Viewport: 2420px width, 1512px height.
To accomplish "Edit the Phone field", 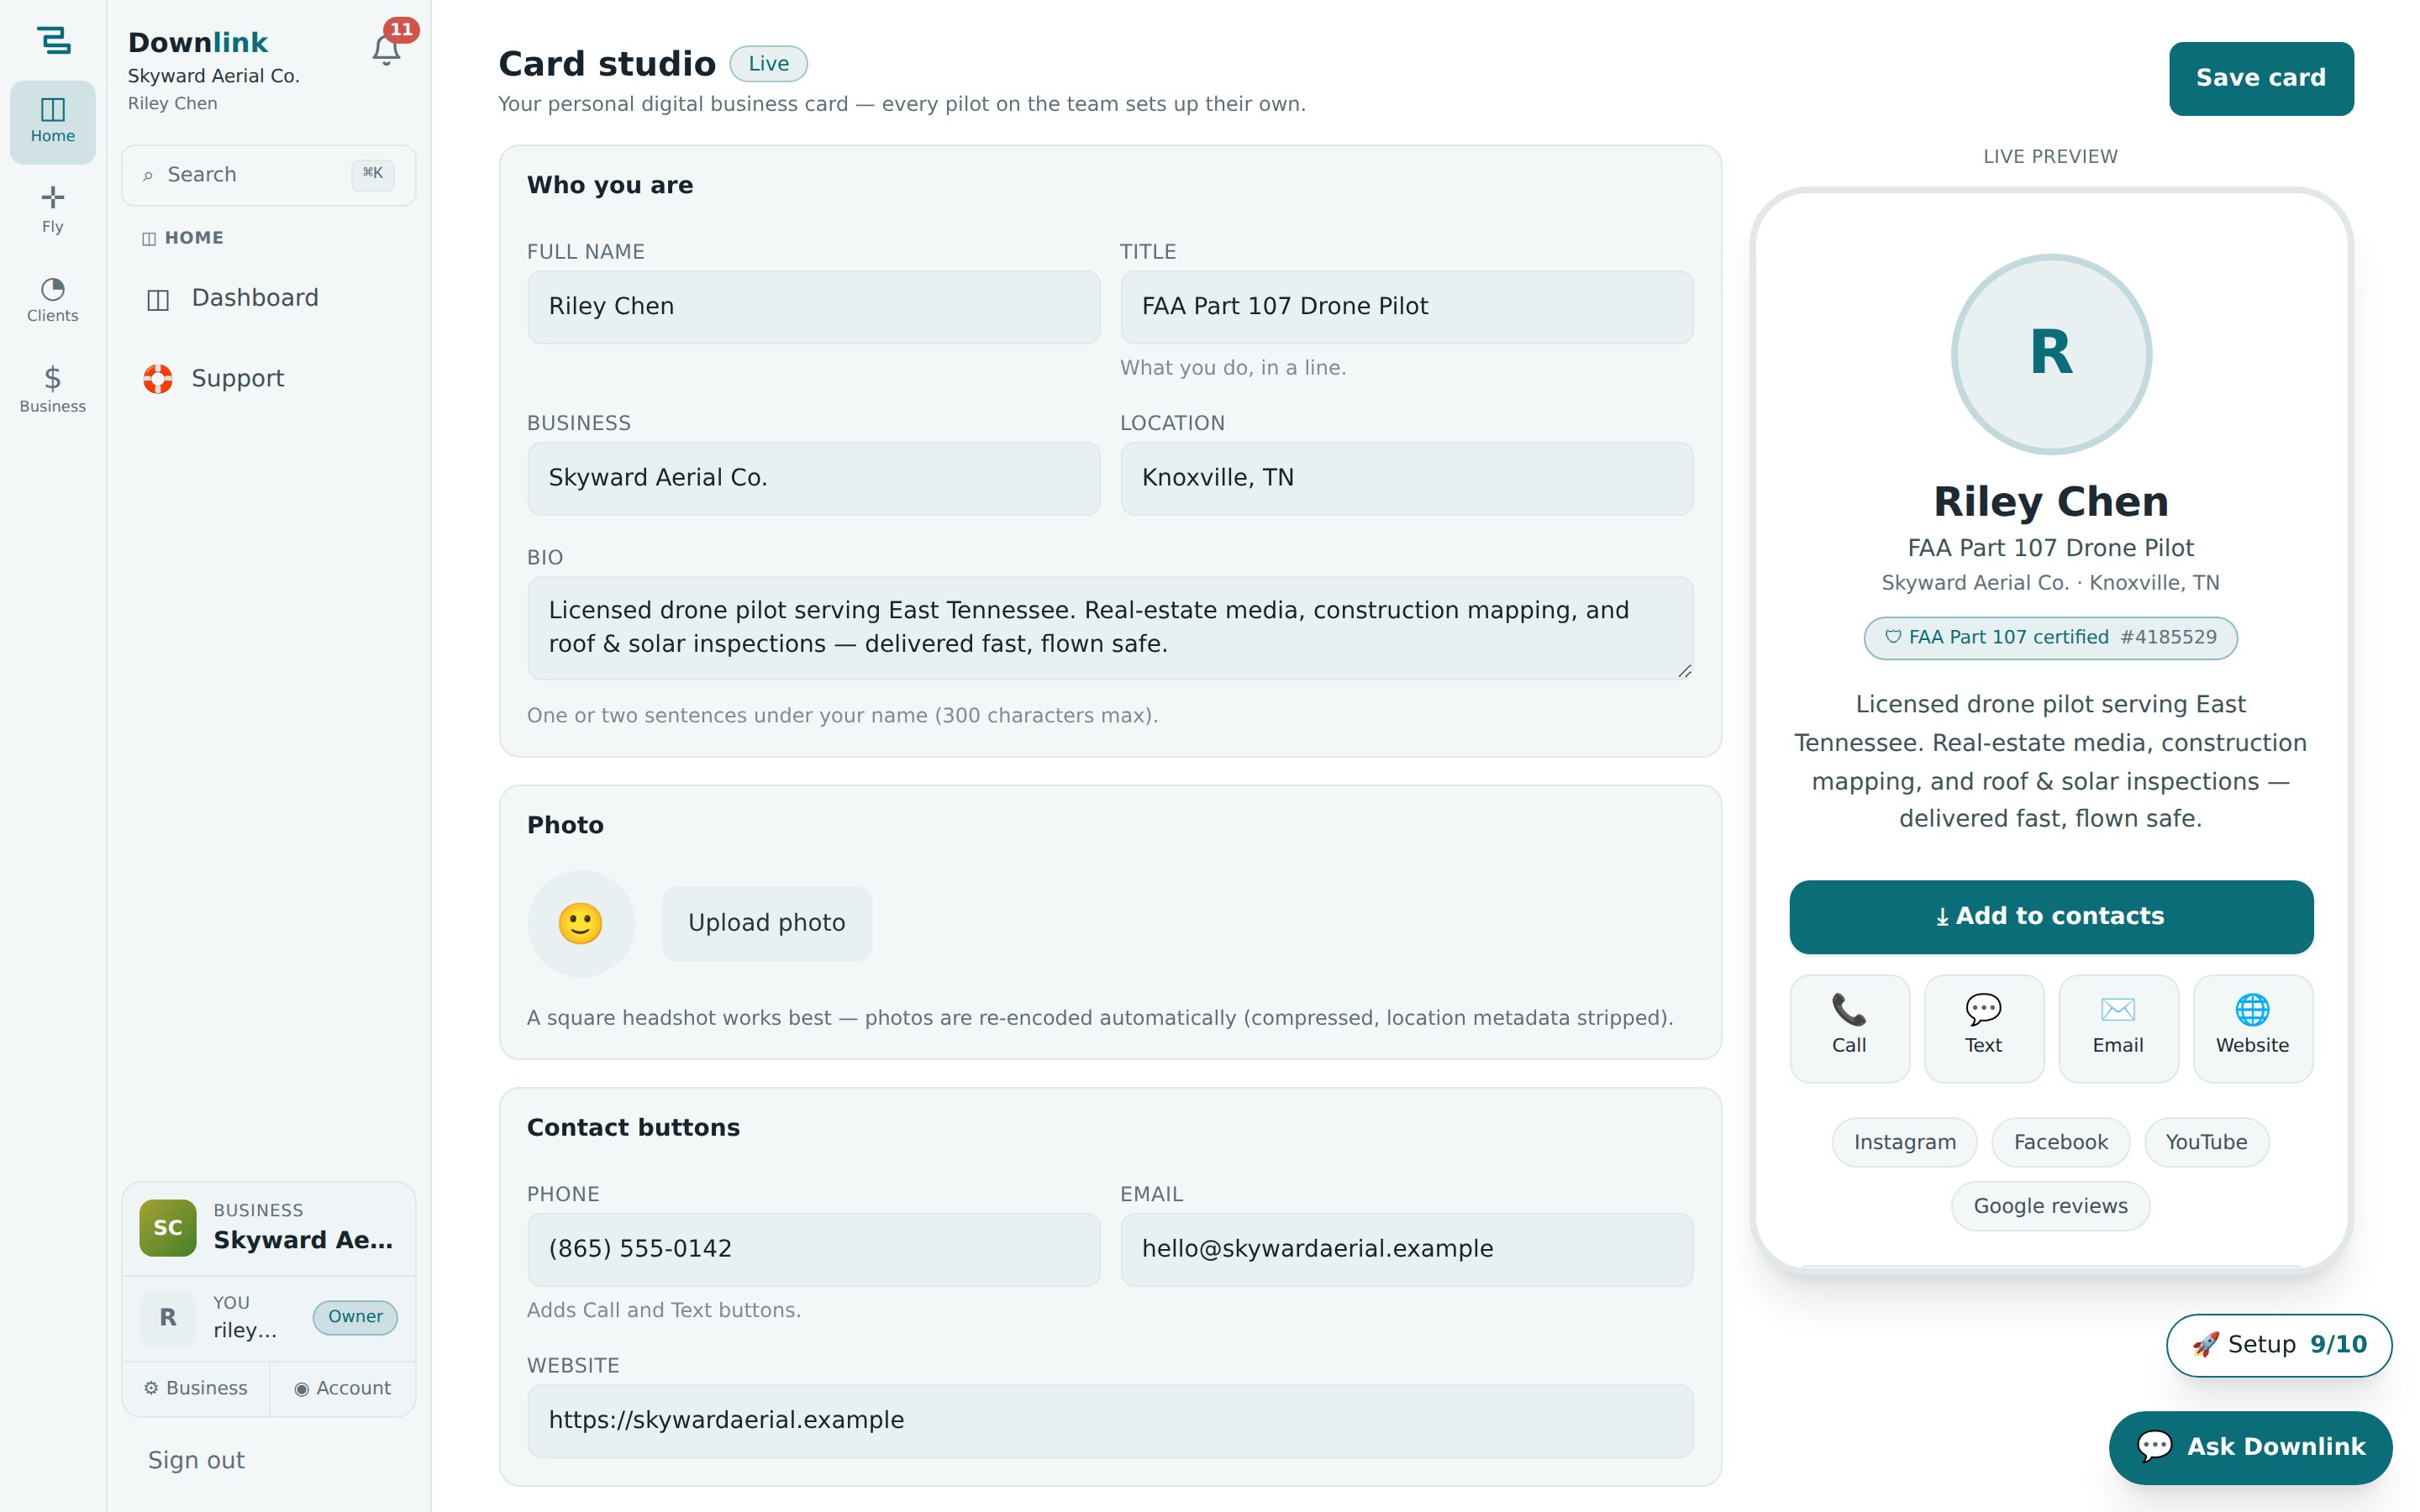I will 813,1249.
